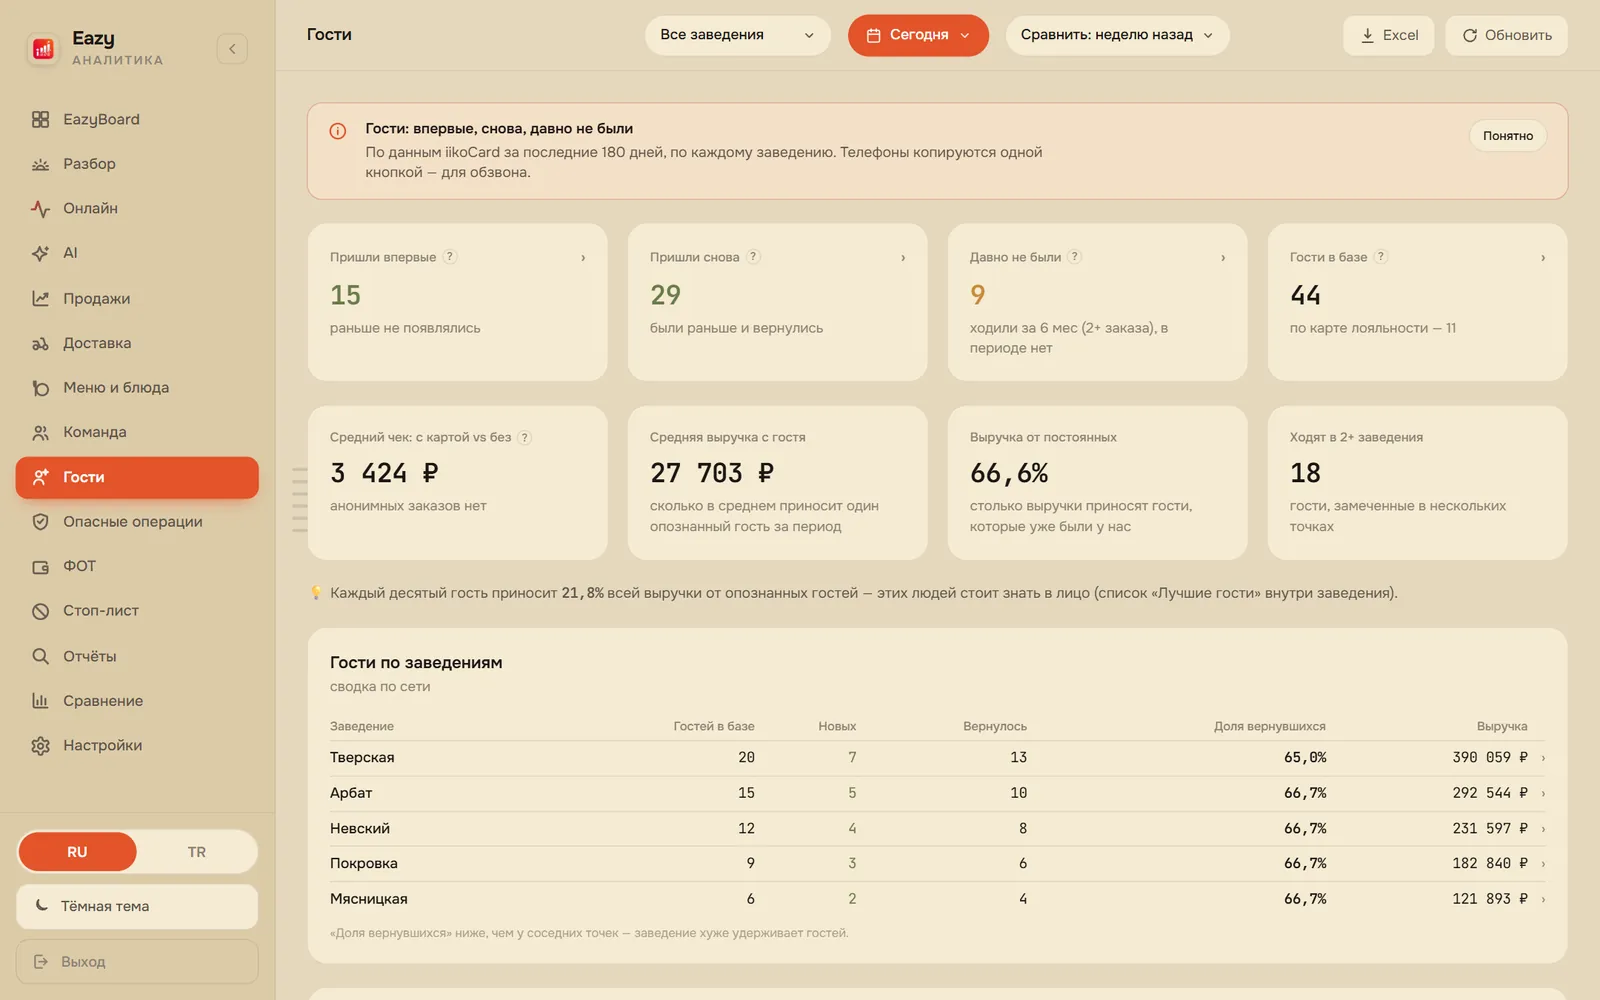Expand the Давно не были card arrow
Image resolution: width=1600 pixels, height=1000 pixels.
click(x=1223, y=257)
